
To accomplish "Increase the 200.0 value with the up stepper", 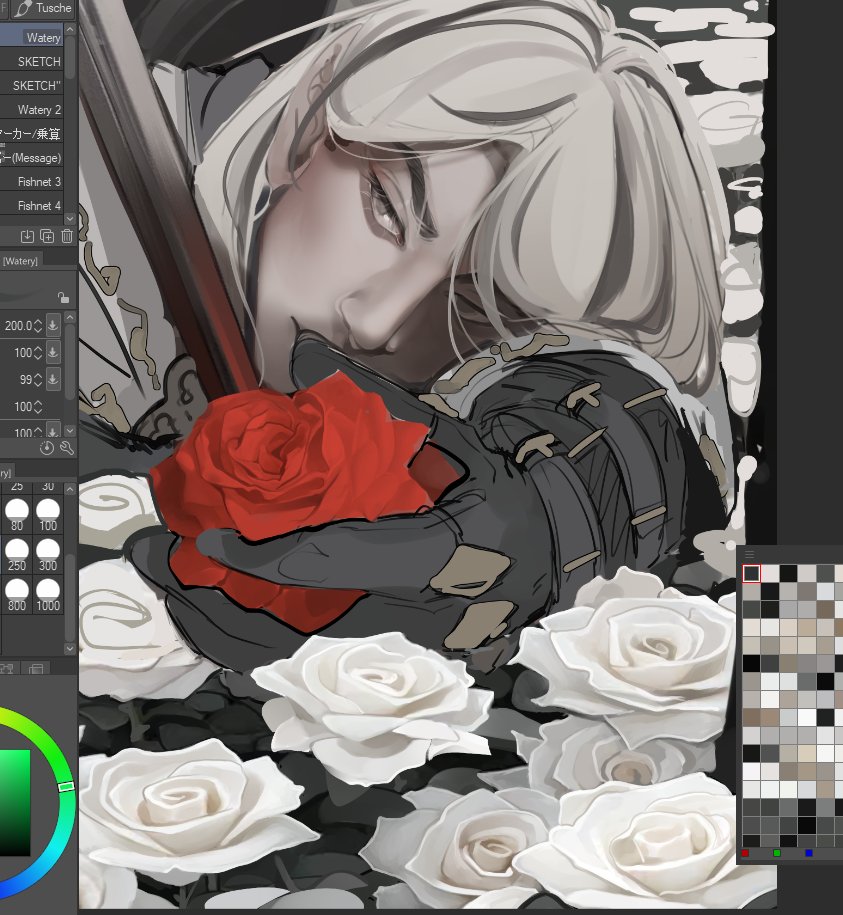I will click(37, 320).
